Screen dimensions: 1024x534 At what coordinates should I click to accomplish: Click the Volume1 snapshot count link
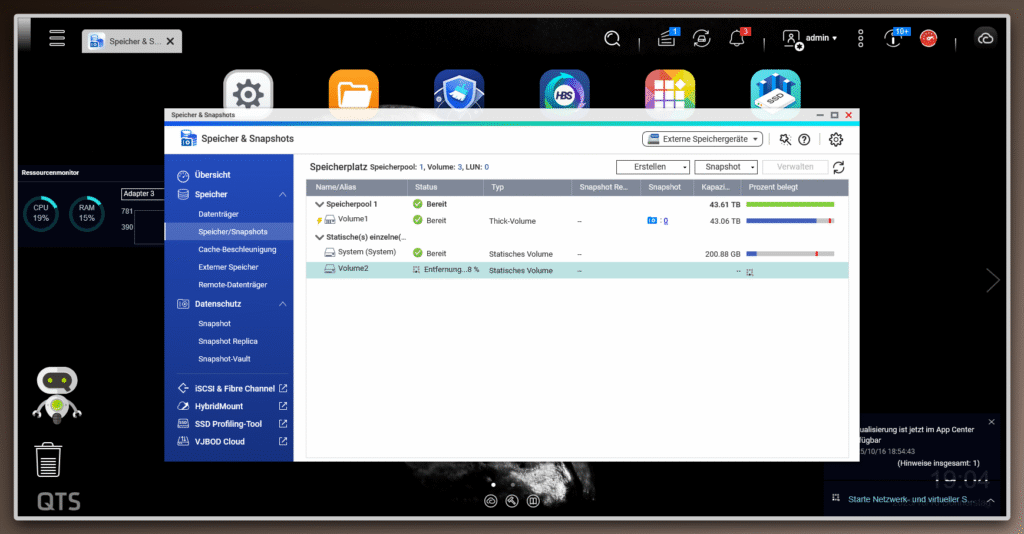click(x=666, y=220)
